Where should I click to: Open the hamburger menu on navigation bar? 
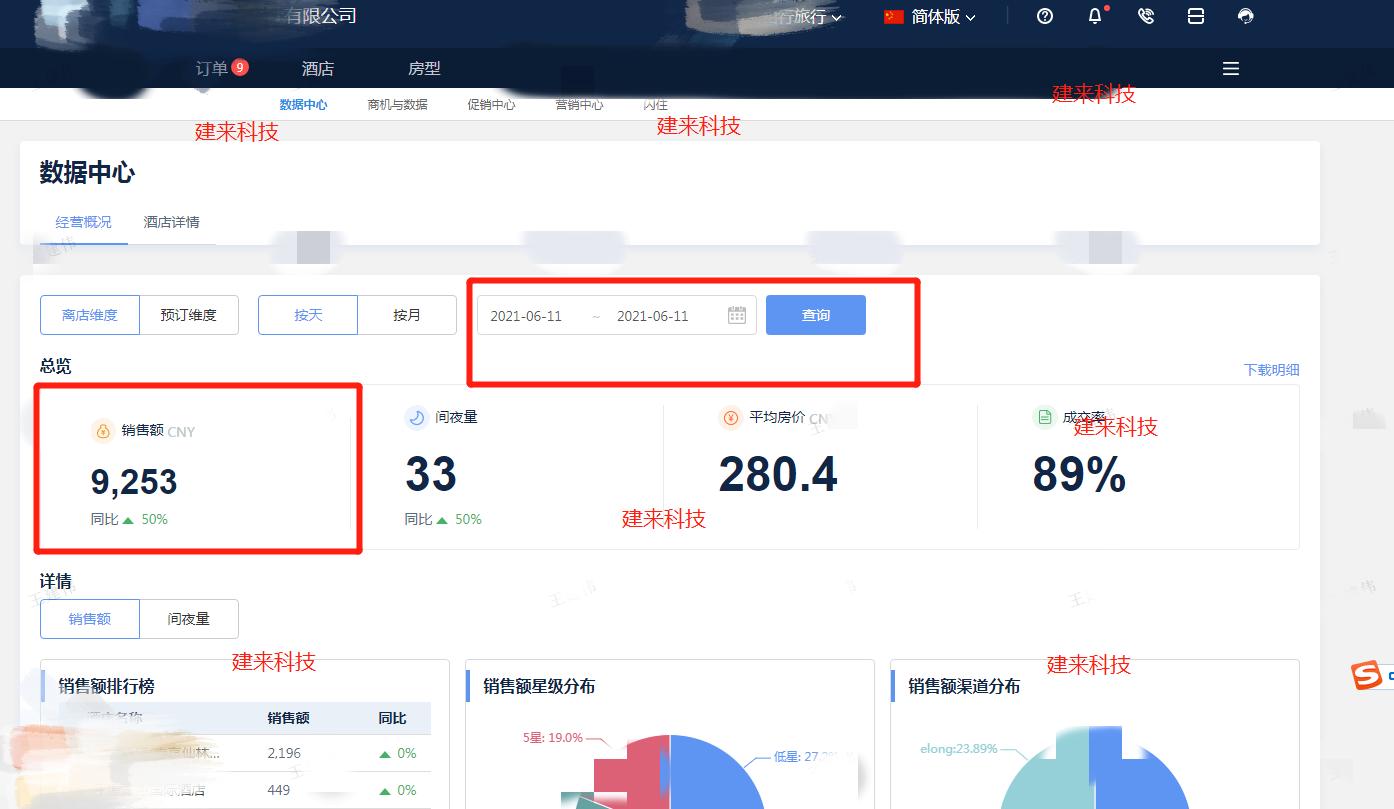click(1230, 68)
